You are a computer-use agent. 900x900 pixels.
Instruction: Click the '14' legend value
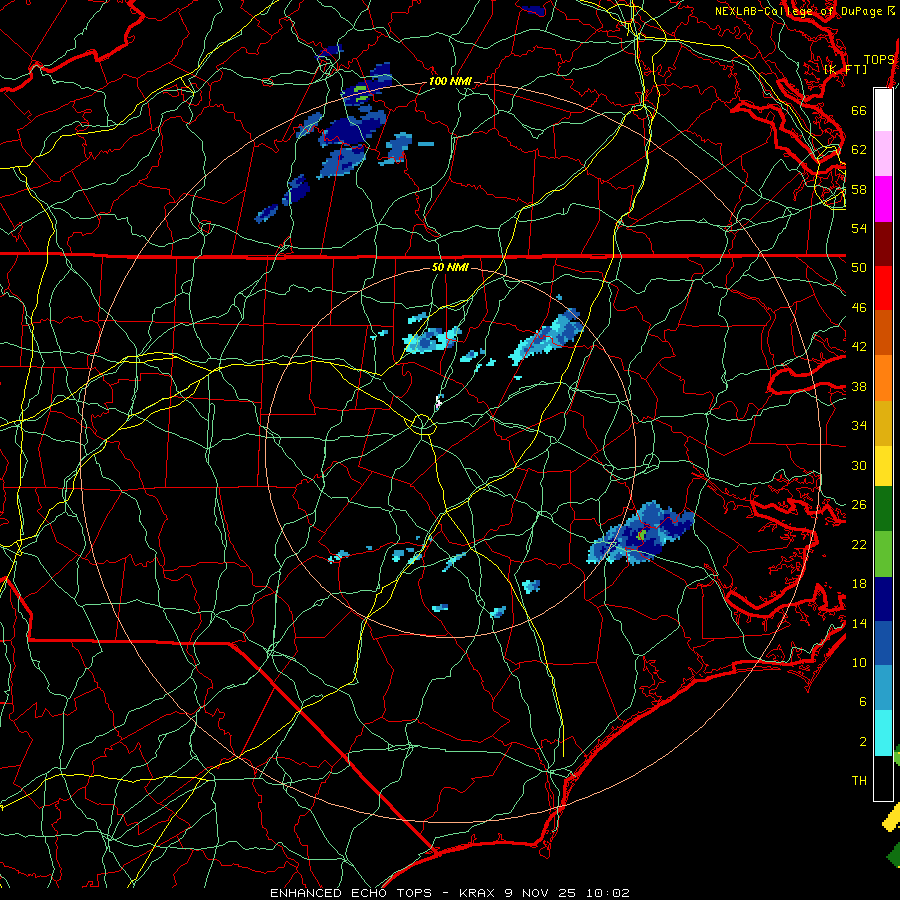[x=859, y=623]
